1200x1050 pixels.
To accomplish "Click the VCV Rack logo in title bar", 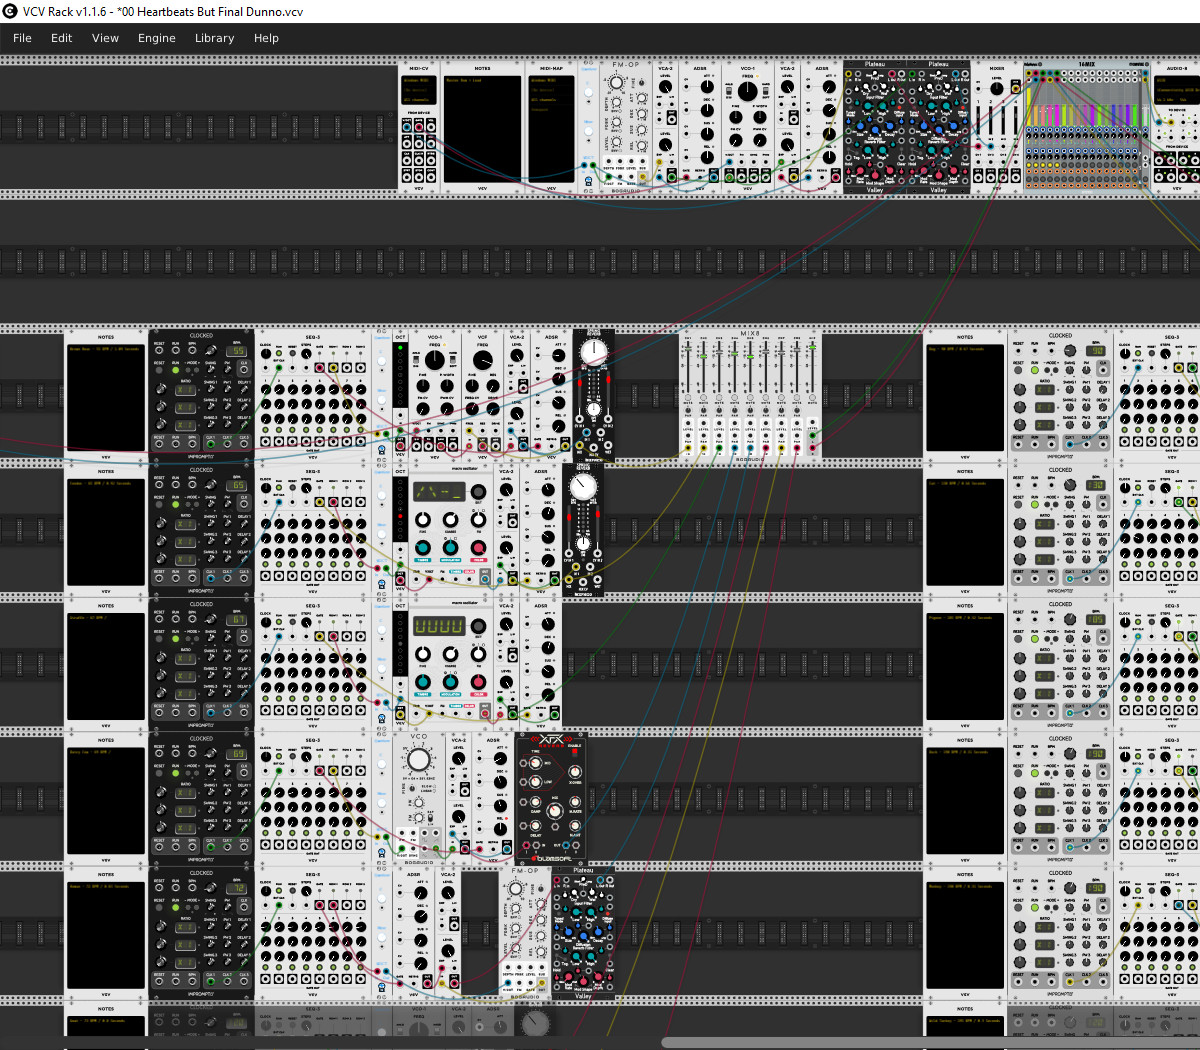I will point(10,11).
